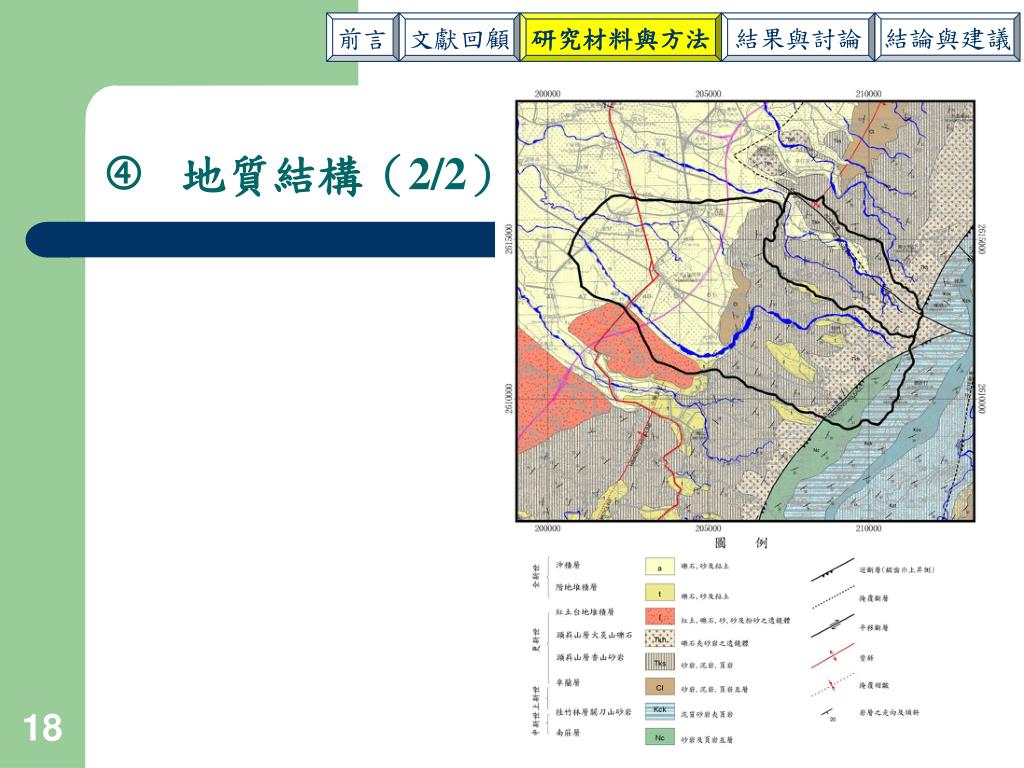Click the legend text 卓蘭層
Image resolution: width=1024 pixels, height=768 pixels.
tap(568, 682)
